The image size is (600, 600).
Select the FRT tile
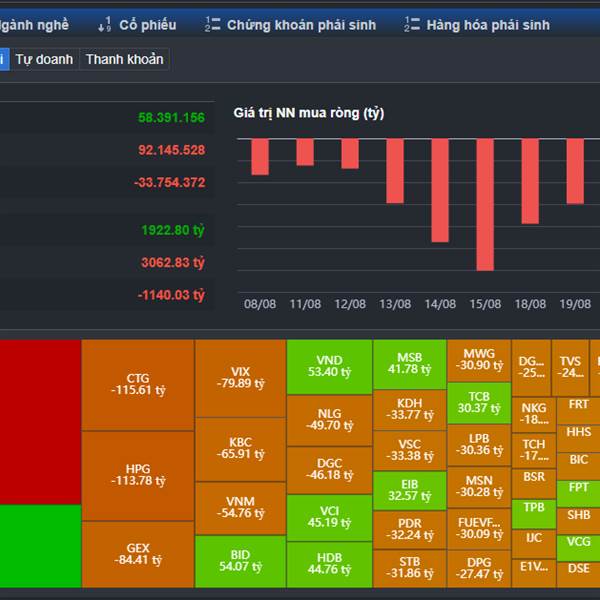click(x=579, y=411)
